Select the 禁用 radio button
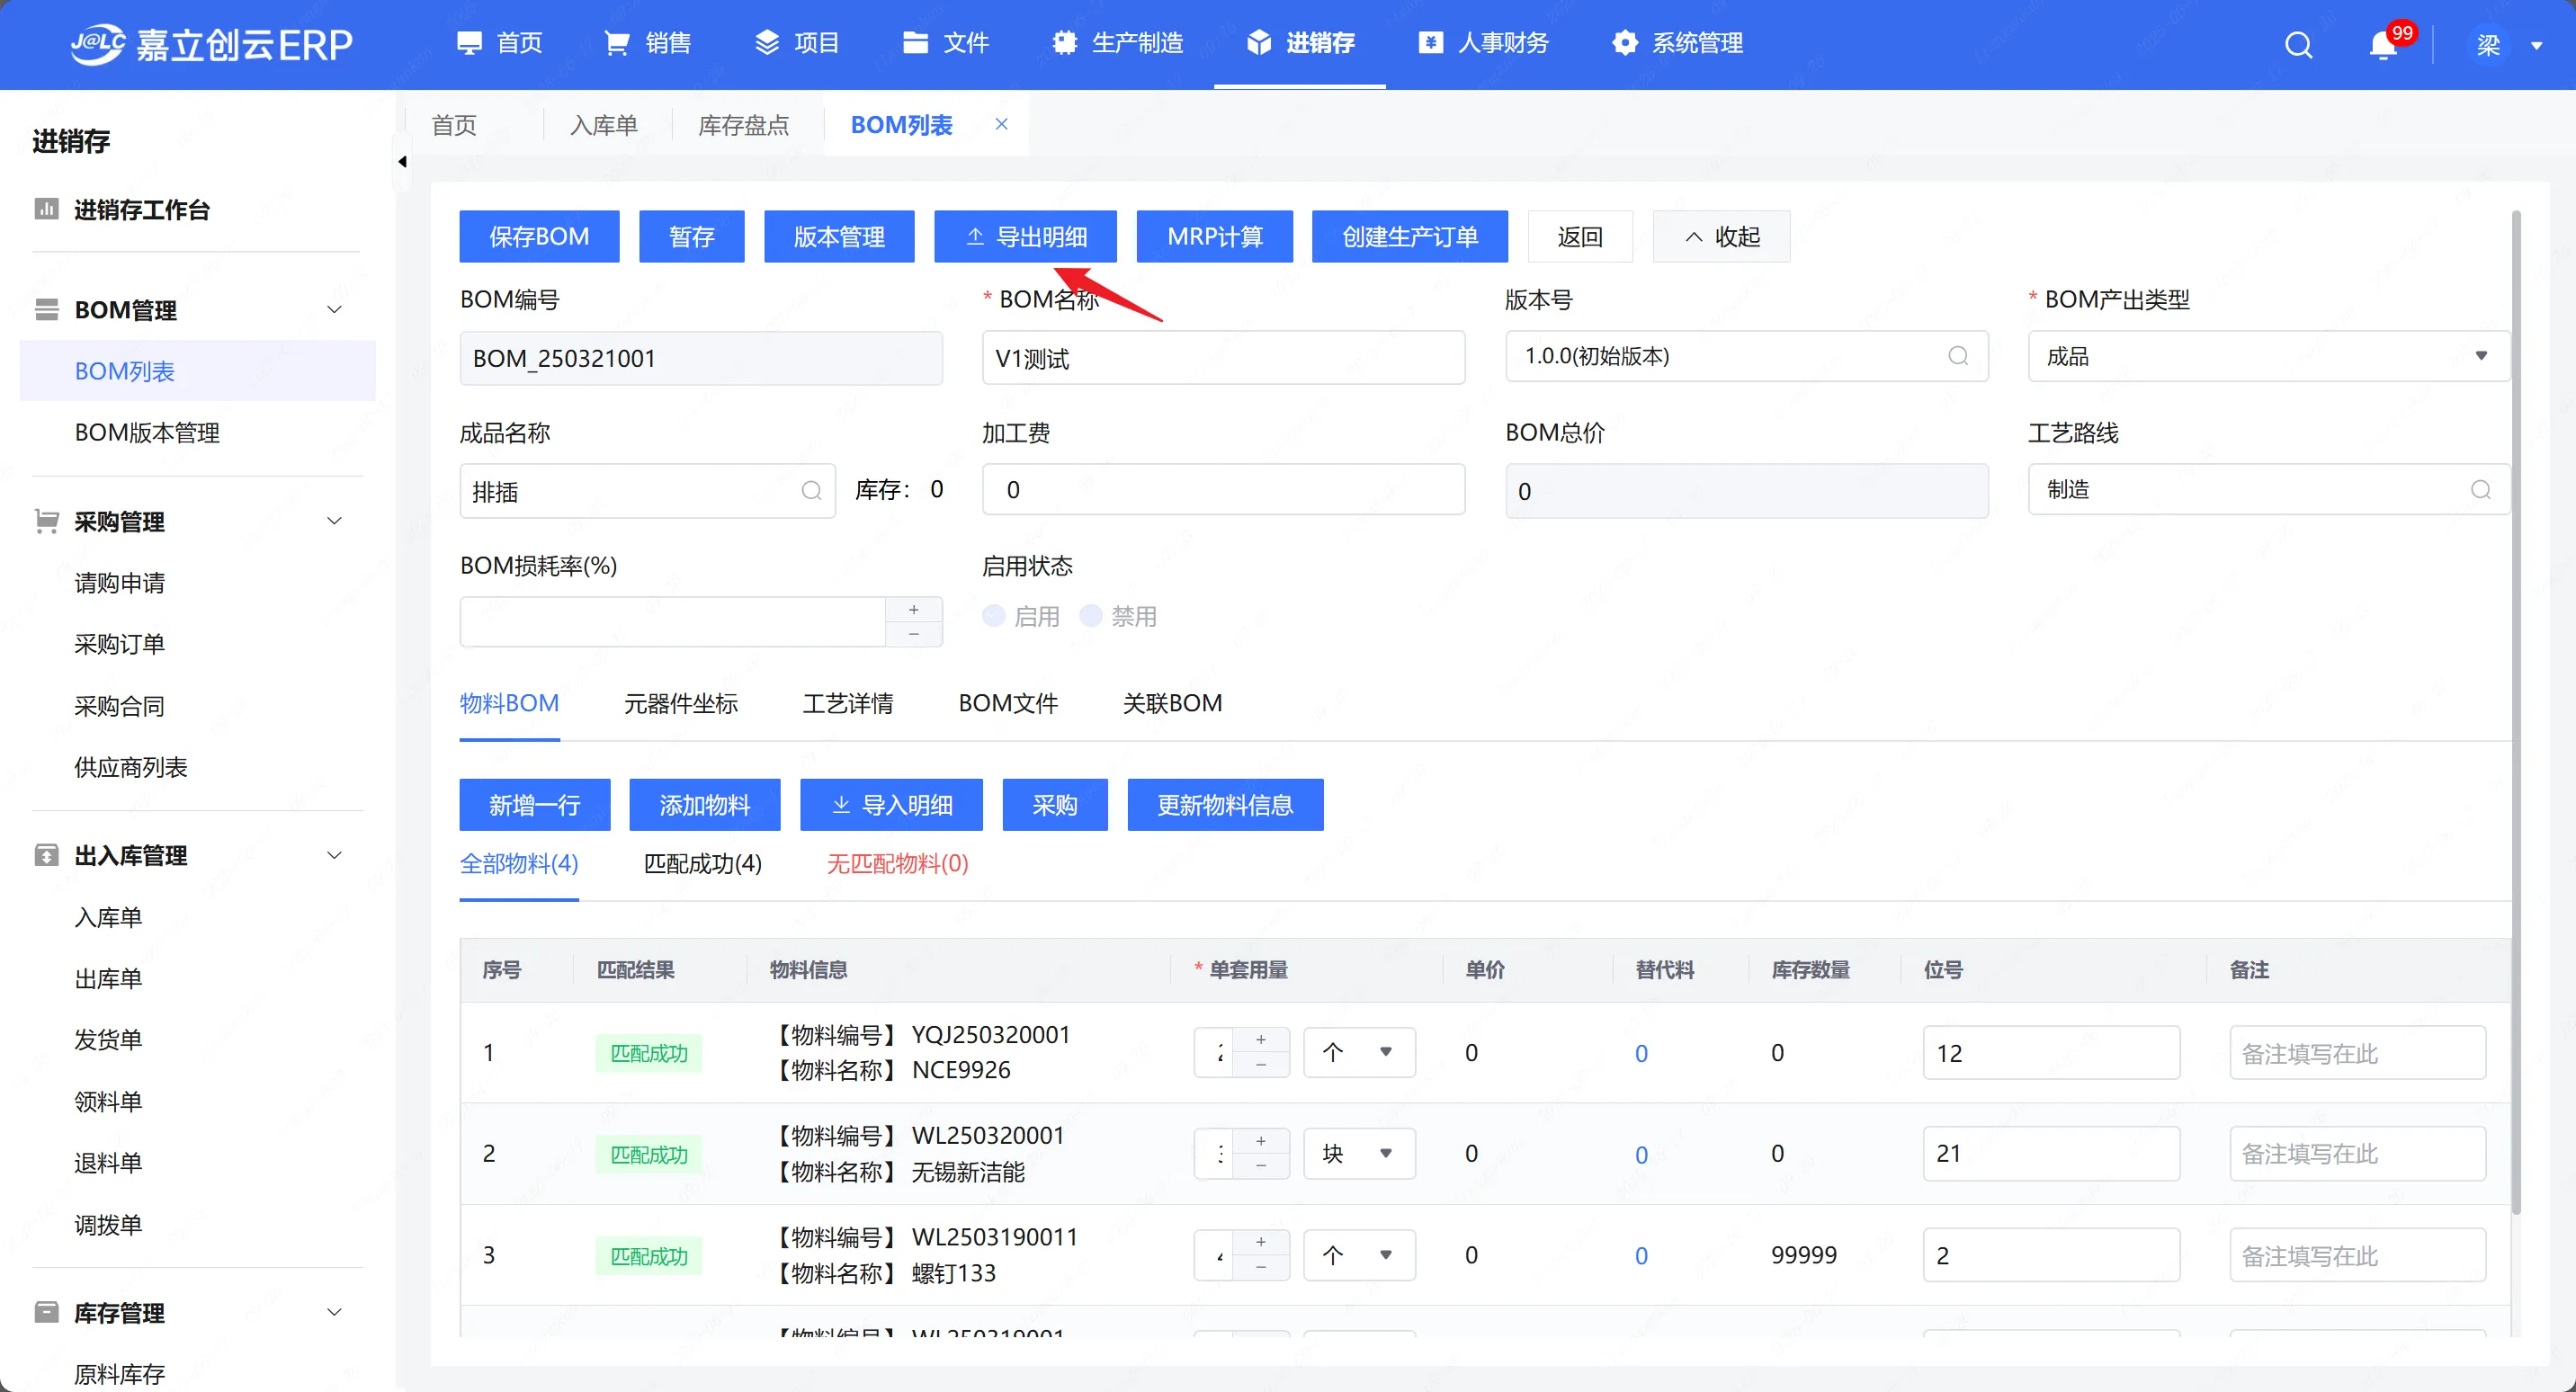Image resolution: width=2576 pixels, height=1392 pixels. 1091,616
